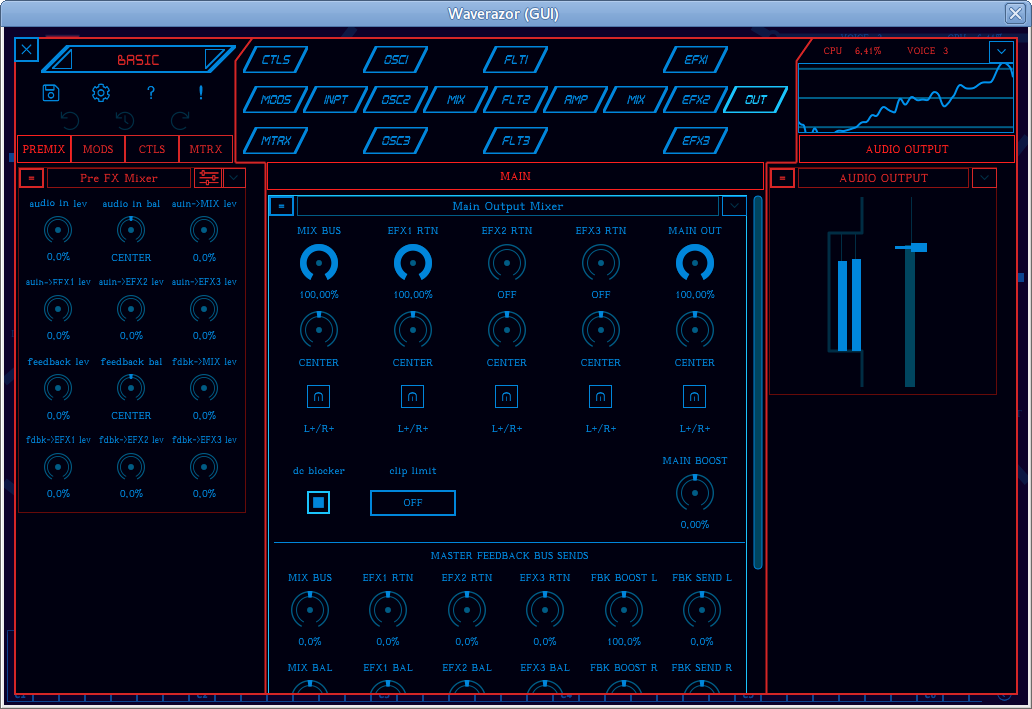
Task: Expand the Pre FX Mixer dropdown arrow
Action: coord(234,178)
